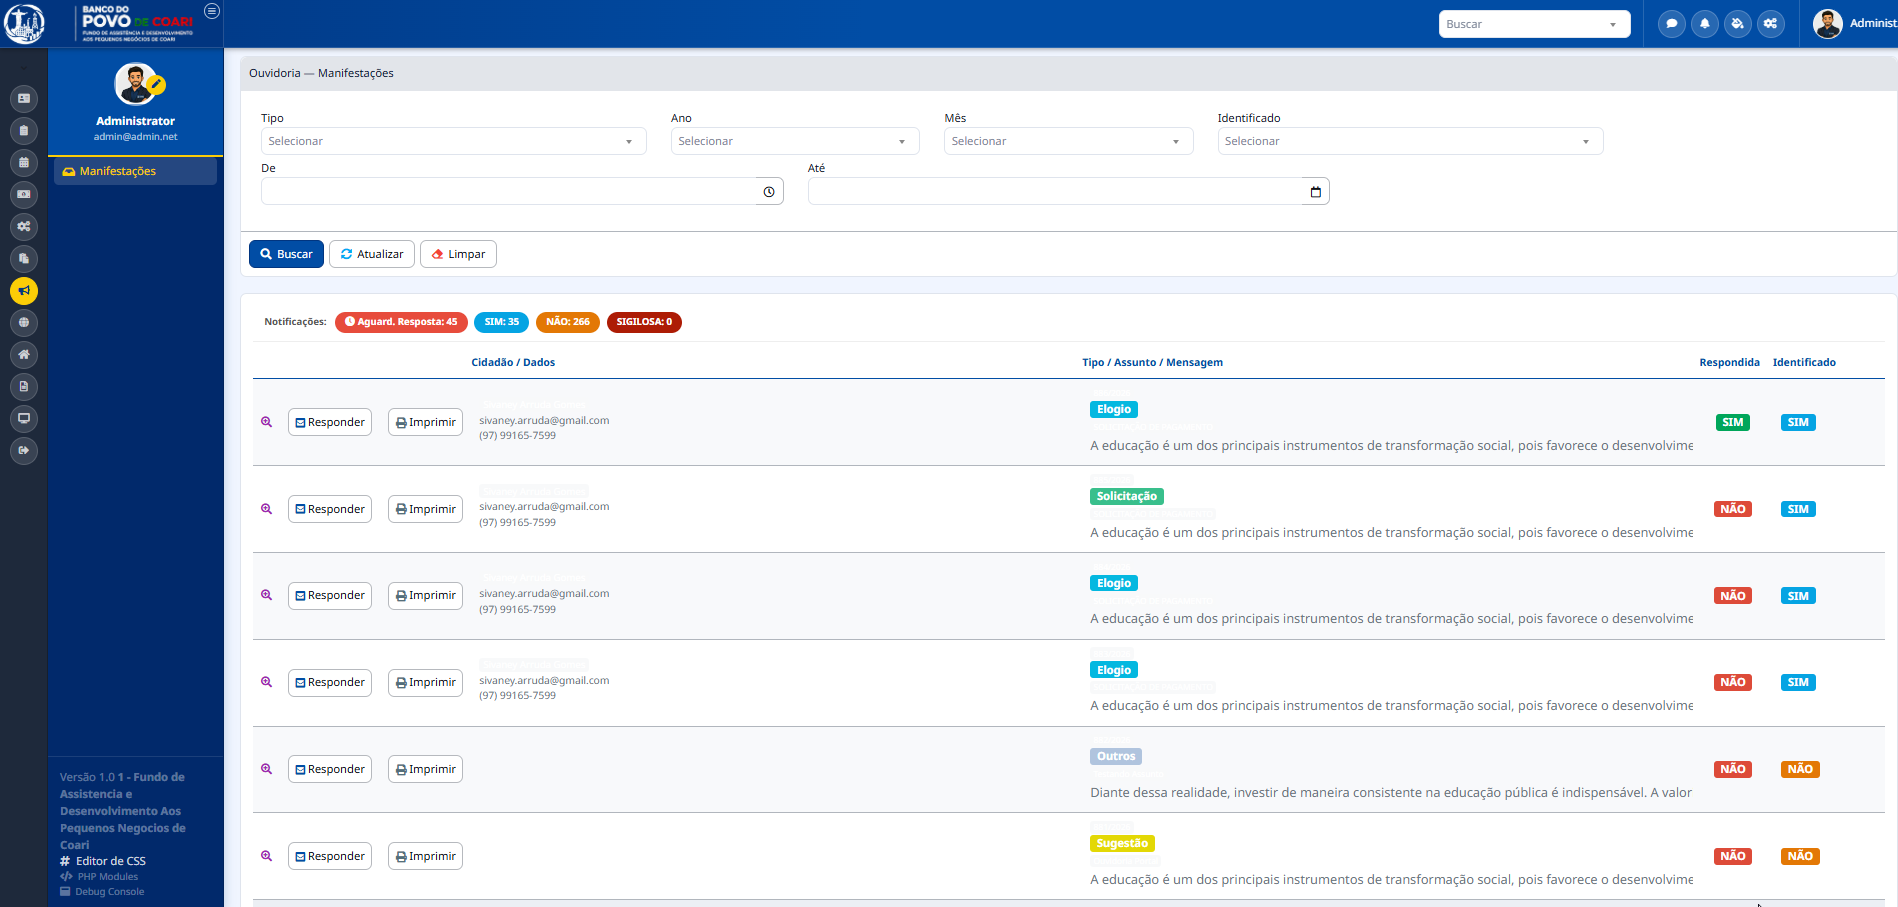Click into the De date field
The height and width of the screenshot is (907, 1898).
click(510, 192)
